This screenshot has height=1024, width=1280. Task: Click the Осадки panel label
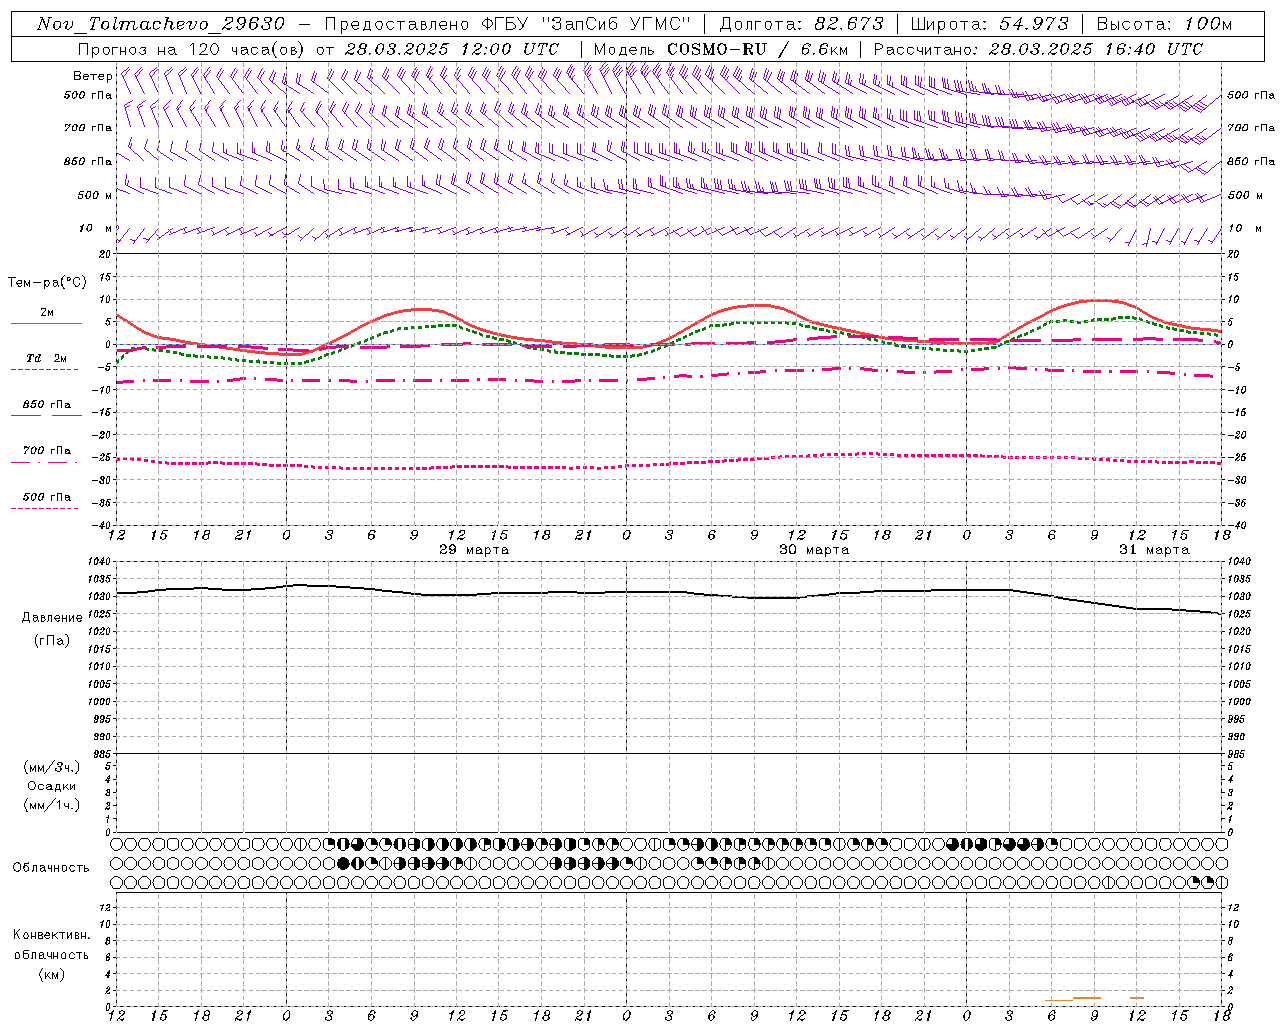pos(52,786)
